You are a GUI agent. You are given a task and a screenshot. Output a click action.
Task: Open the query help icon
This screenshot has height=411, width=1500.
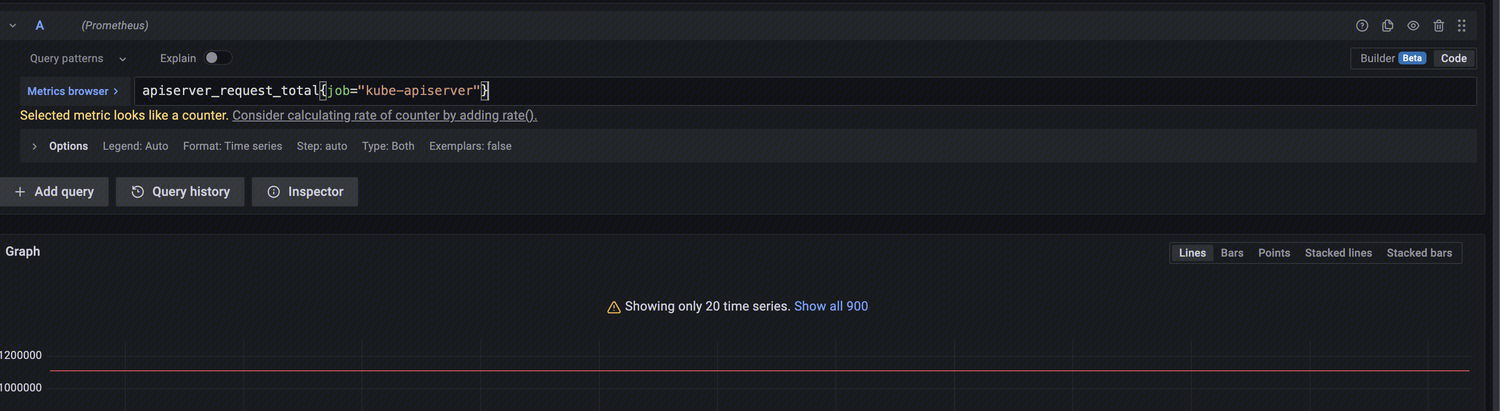[x=1362, y=26]
